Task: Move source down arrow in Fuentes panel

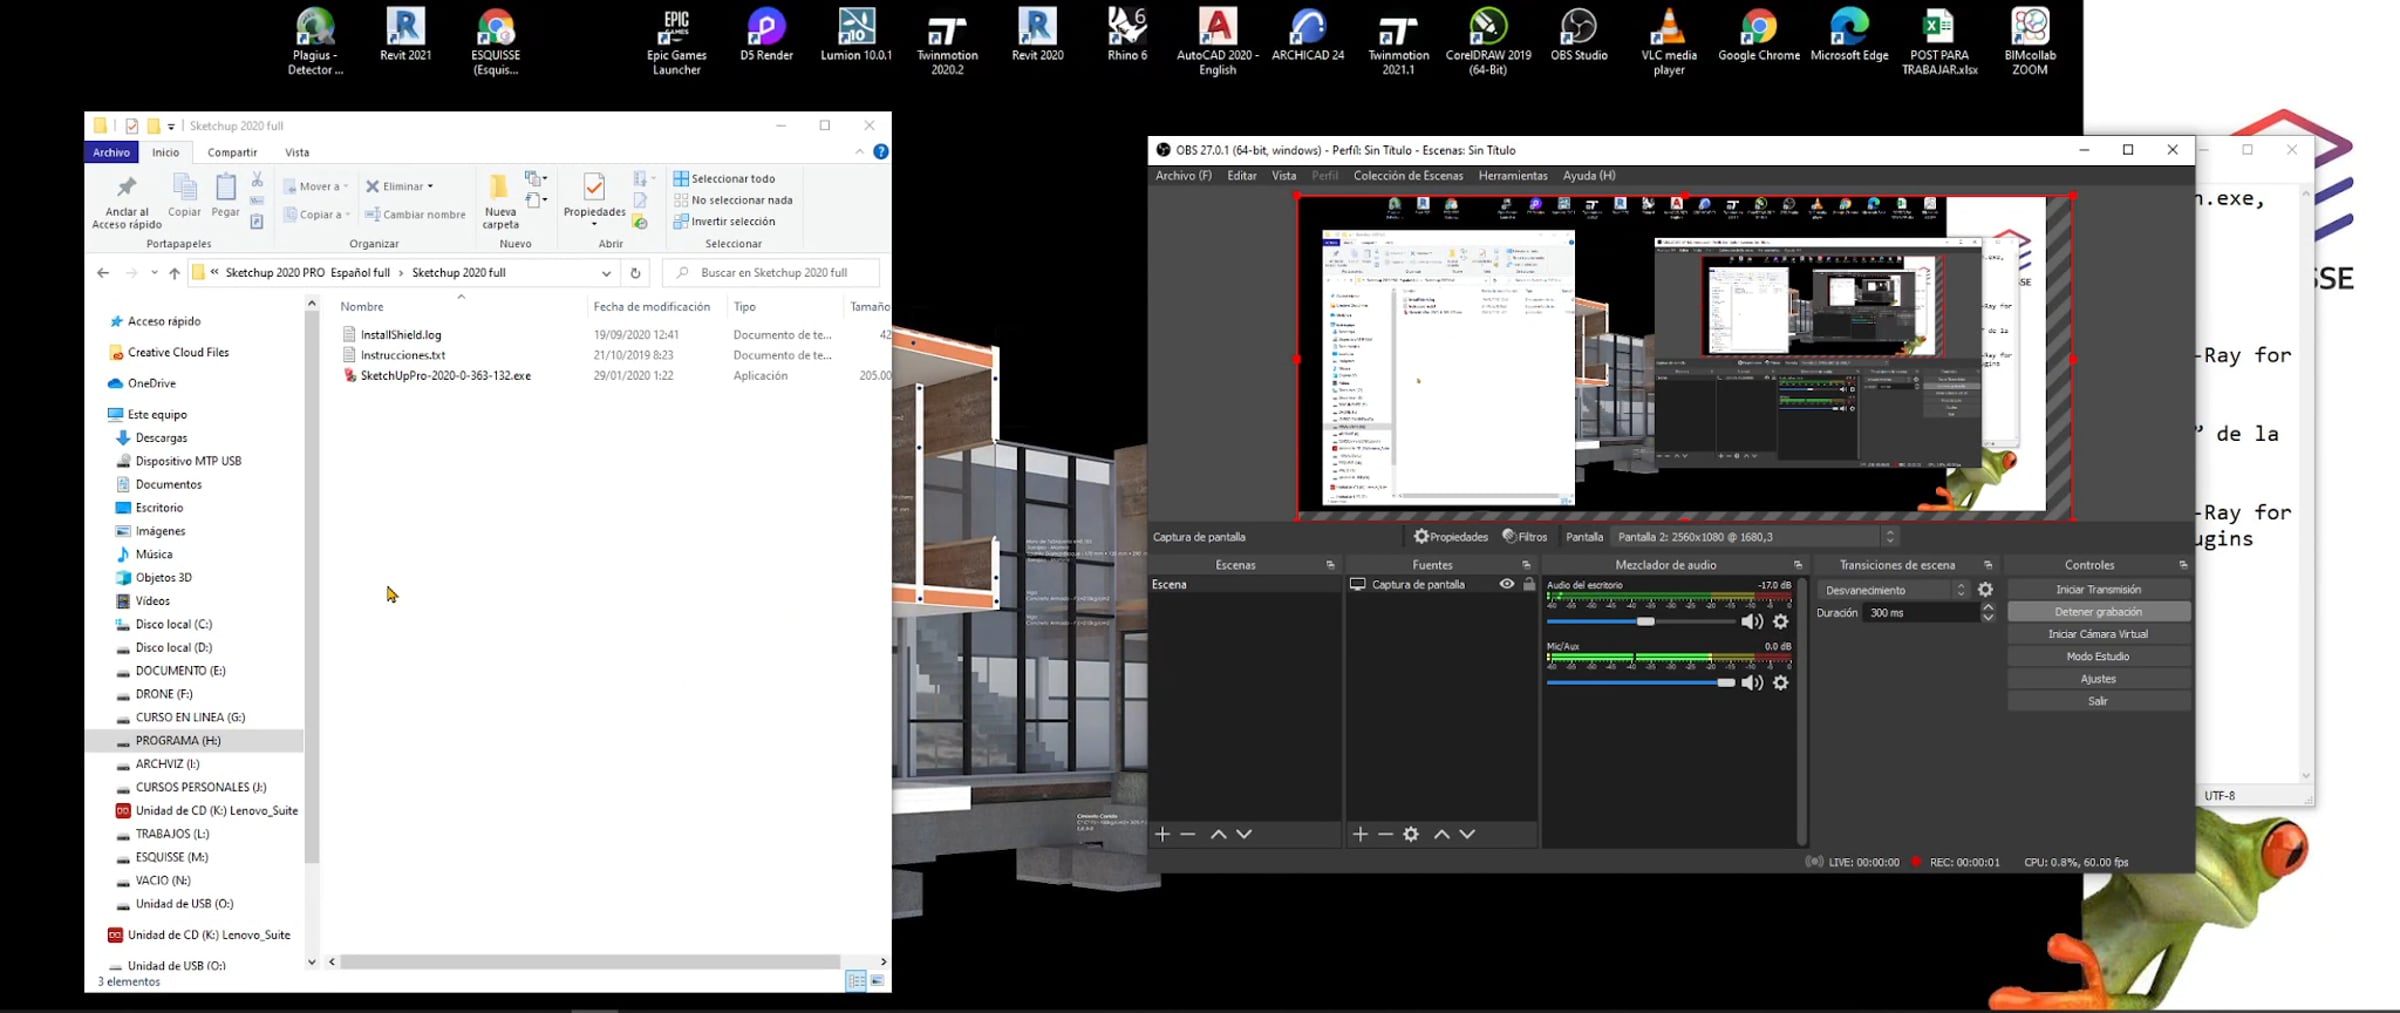Action: tap(1467, 834)
